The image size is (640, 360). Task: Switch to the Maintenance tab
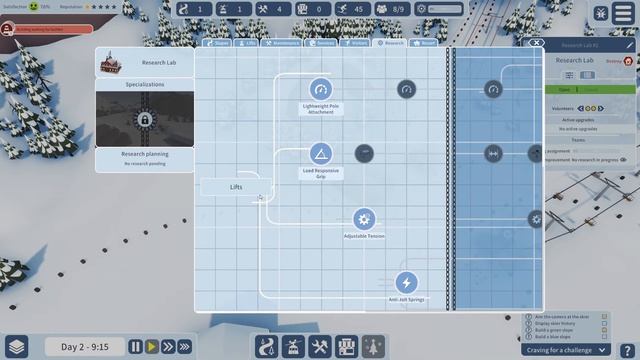282,43
